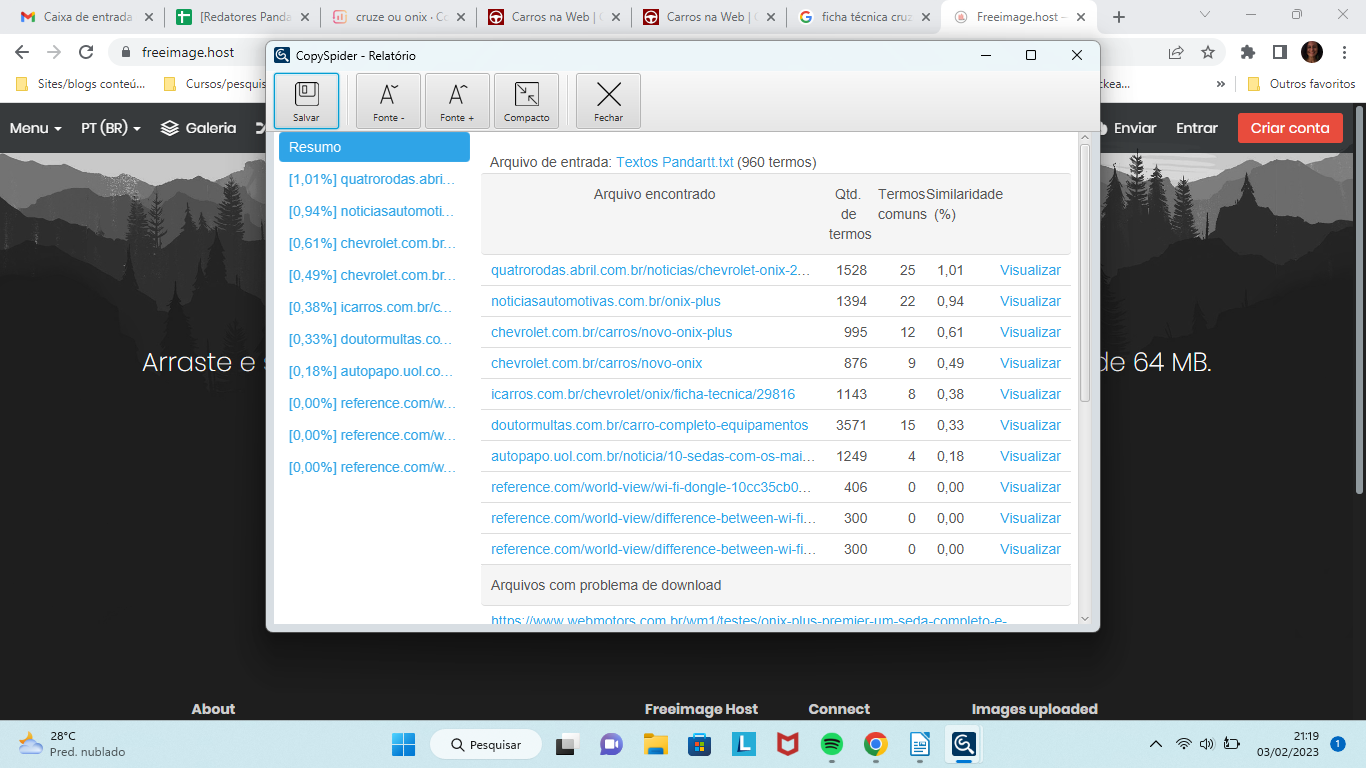Open the [0,61%] chevrolet.com.br sidebar entry
Viewport: 1366px width, 768px height.
coord(372,243)
